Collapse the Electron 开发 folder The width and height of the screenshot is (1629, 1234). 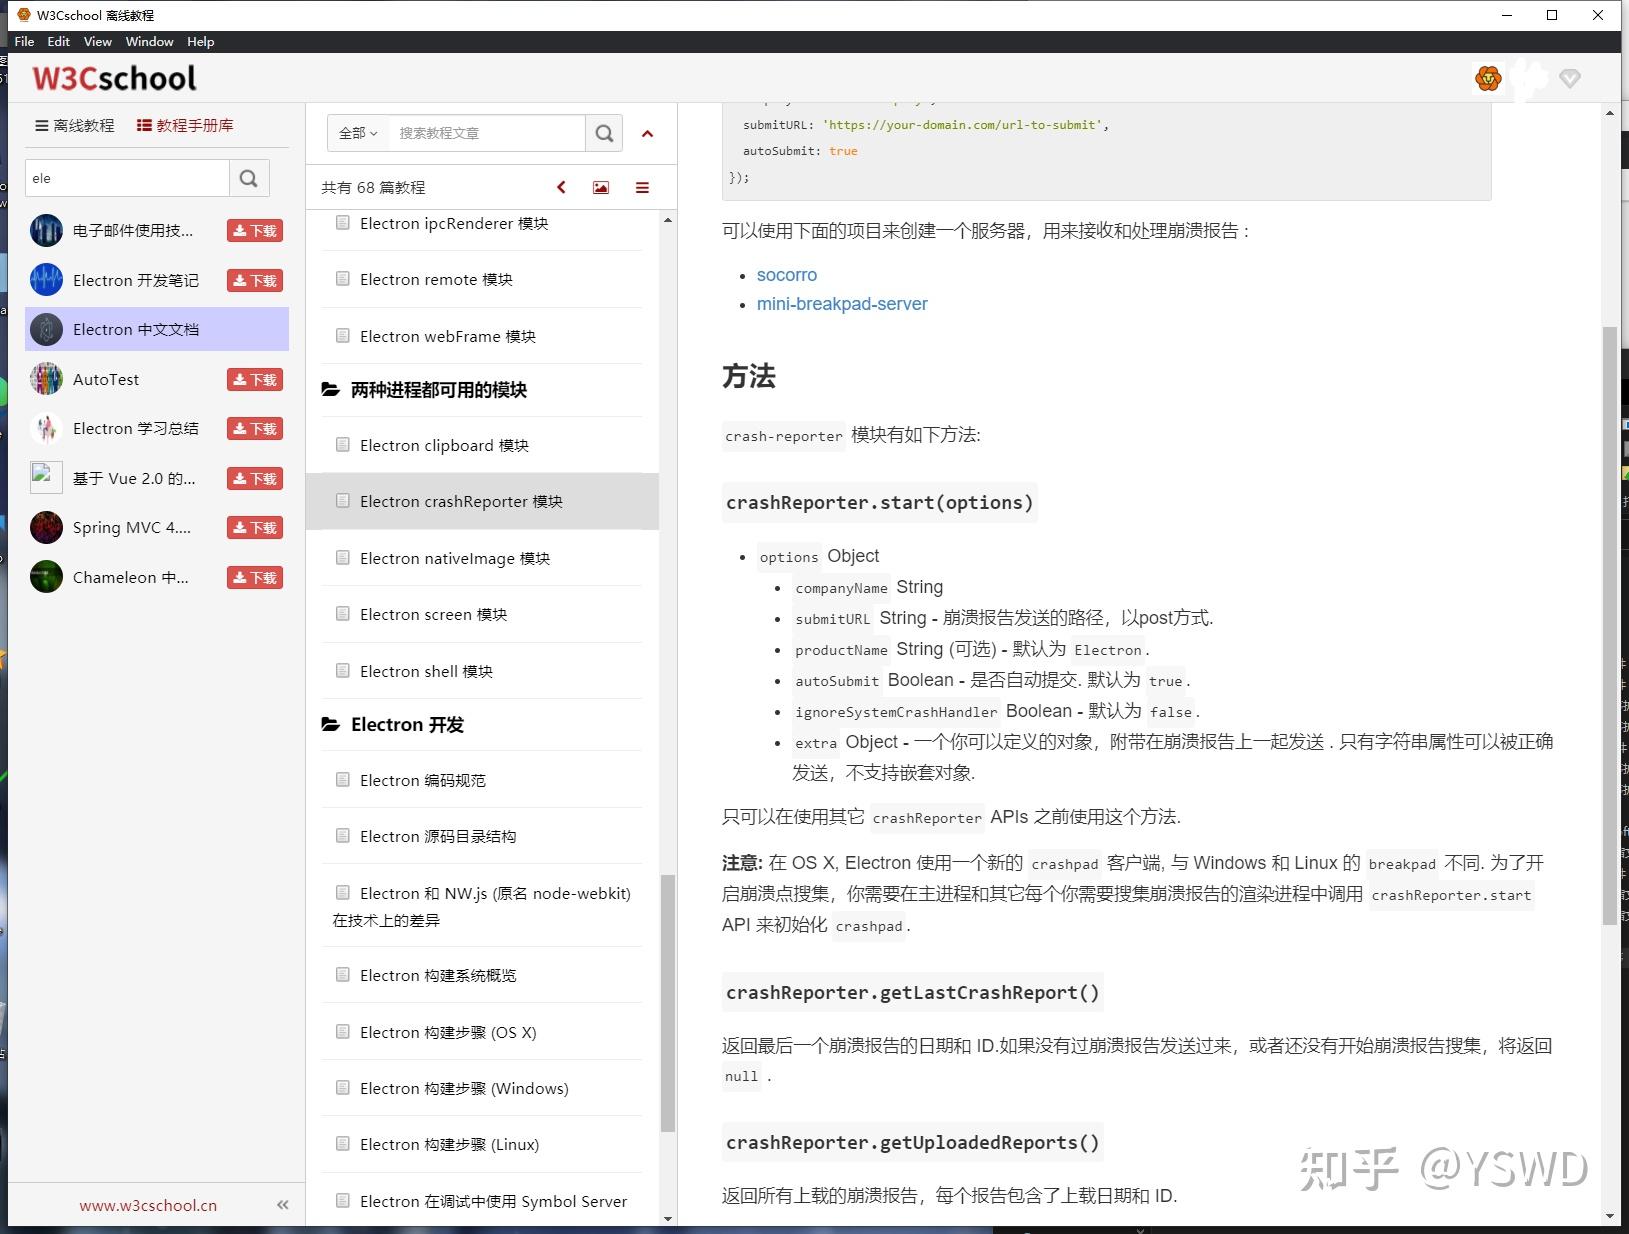331,724
